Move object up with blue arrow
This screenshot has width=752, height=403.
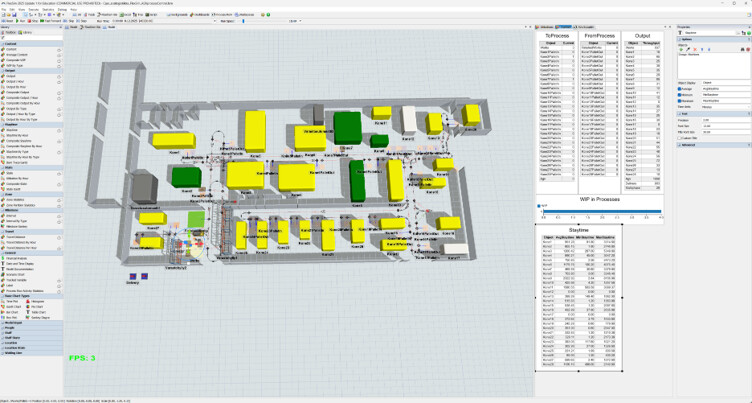(702, 49)
